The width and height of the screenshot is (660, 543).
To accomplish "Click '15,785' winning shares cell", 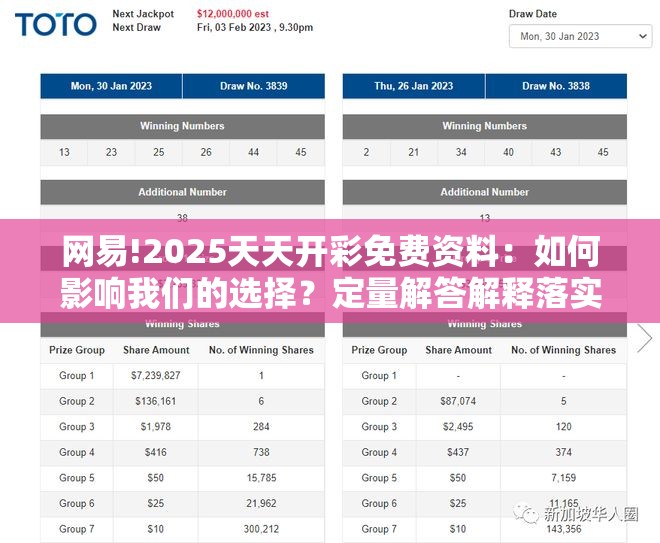I will coord(261,478).
